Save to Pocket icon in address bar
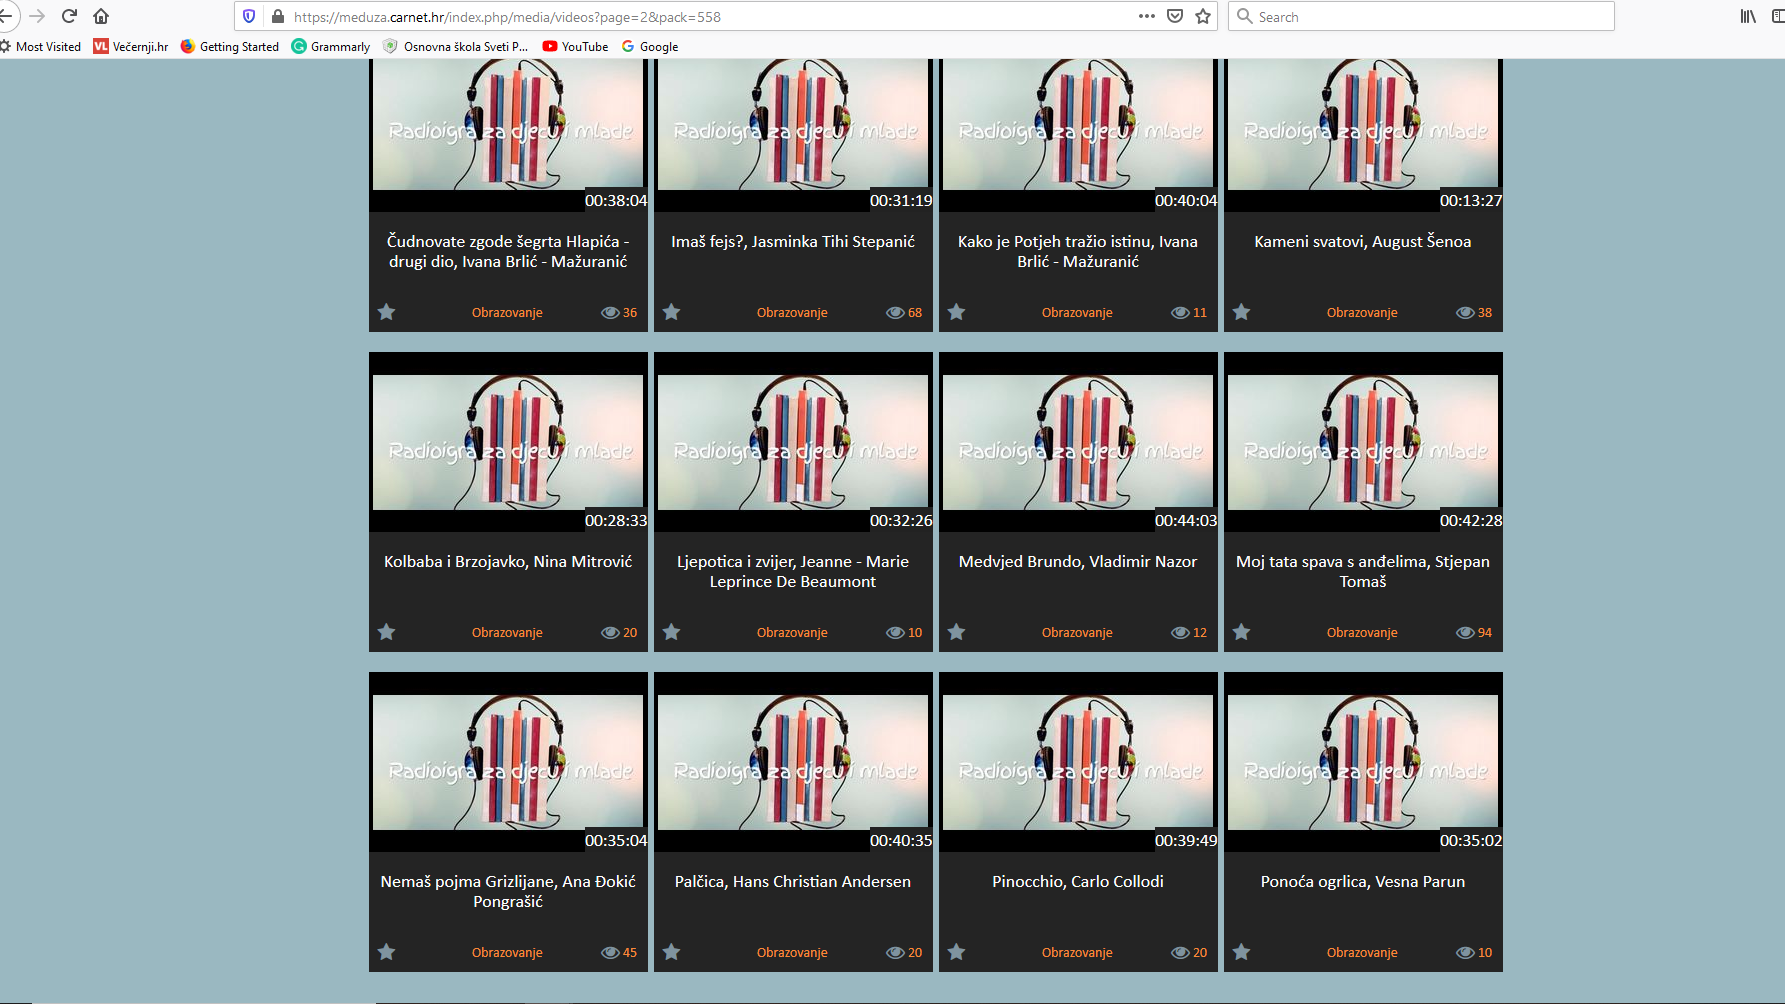This screenshot has height=1004, width=1785. click(x=1175, y=16)
